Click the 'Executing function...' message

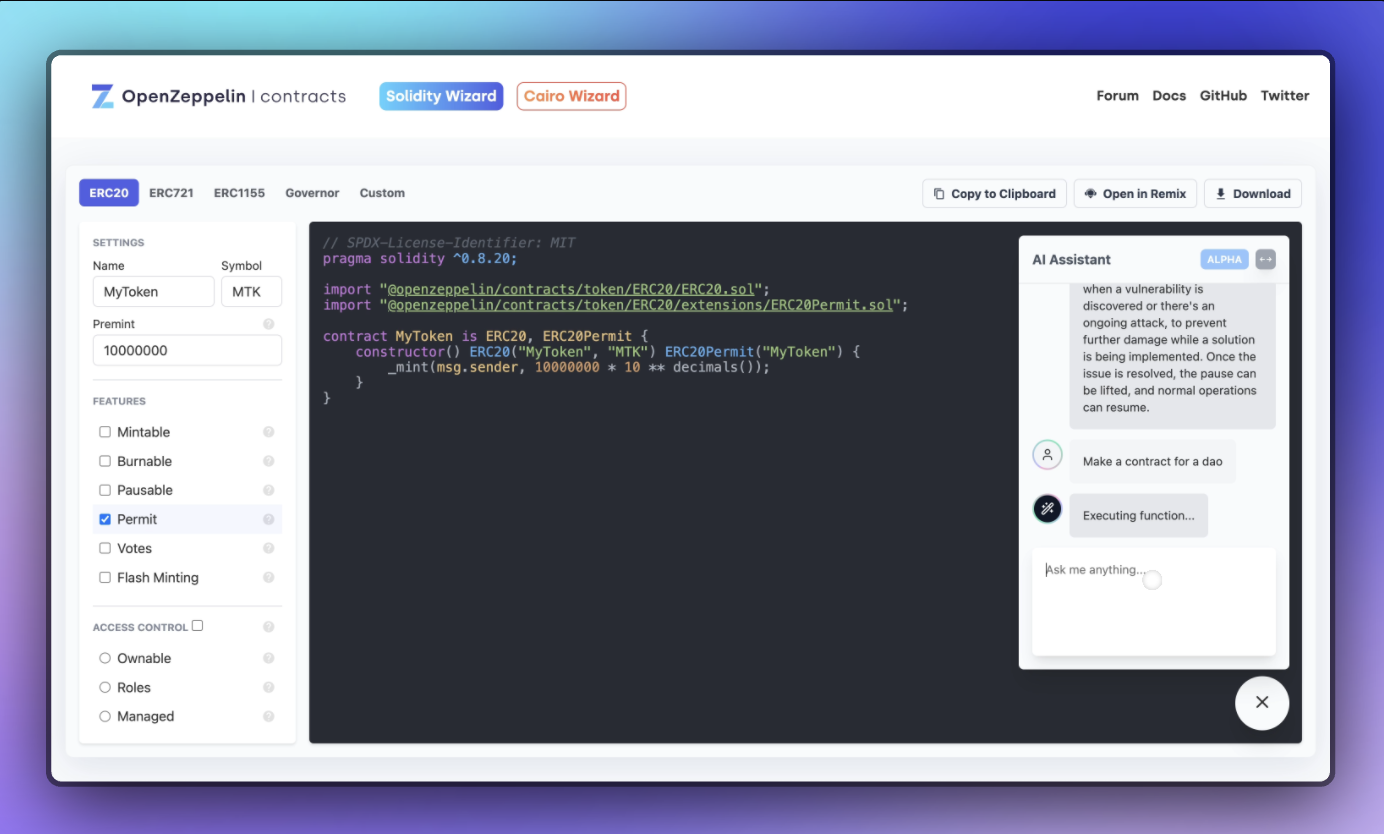click(x=1138, y=516)
